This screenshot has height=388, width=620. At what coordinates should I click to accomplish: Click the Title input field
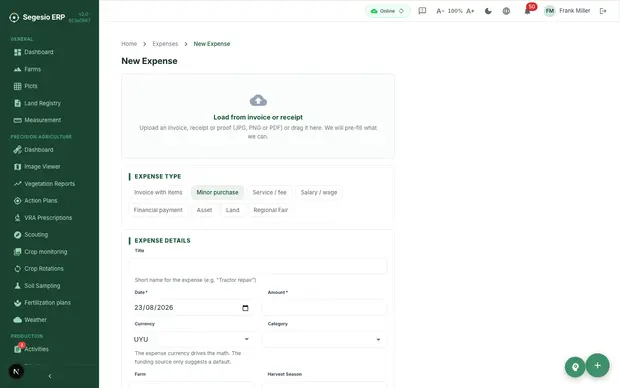point(258,266)
